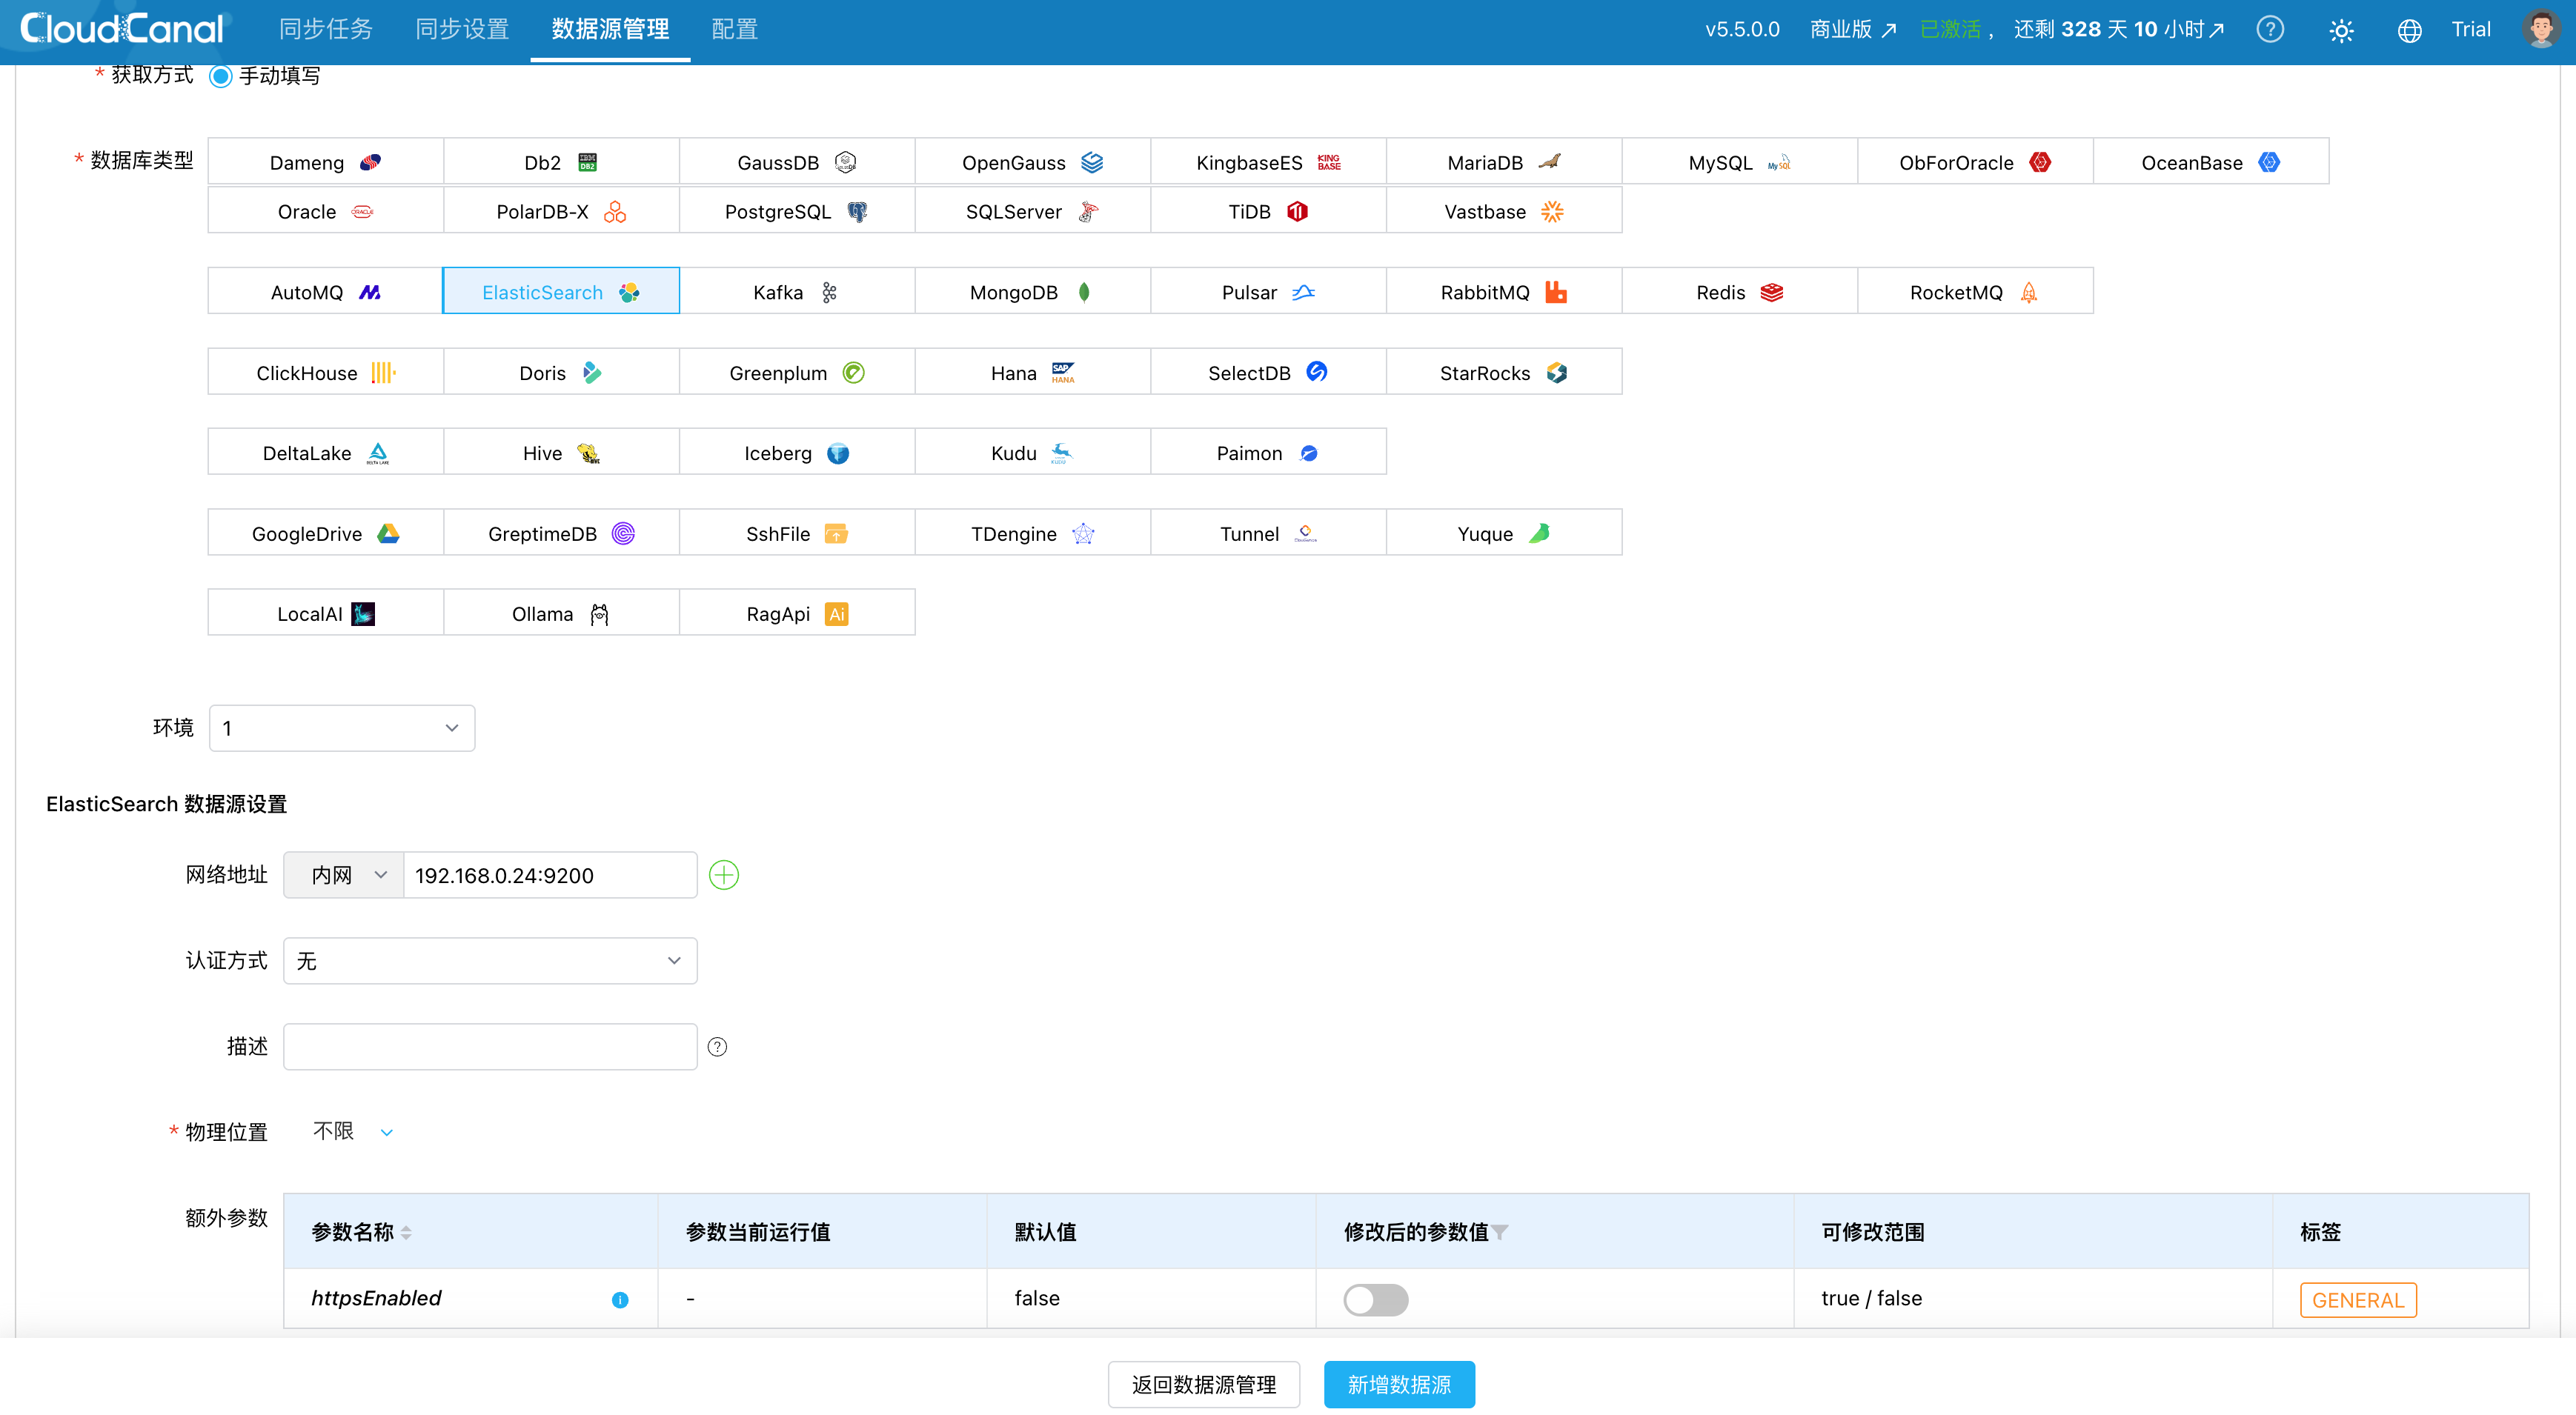The image size is (2576, 1415).
Task: Click the filter icon on 修改后的参数值 column
Action: click(x=1500, y=1232)
